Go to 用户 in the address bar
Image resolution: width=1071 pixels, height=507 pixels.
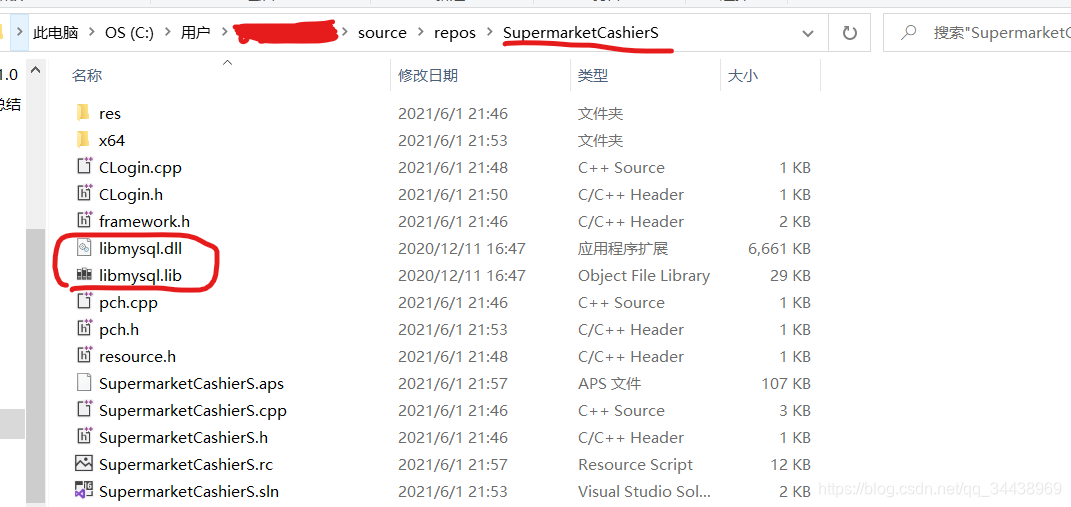point(195,33)
